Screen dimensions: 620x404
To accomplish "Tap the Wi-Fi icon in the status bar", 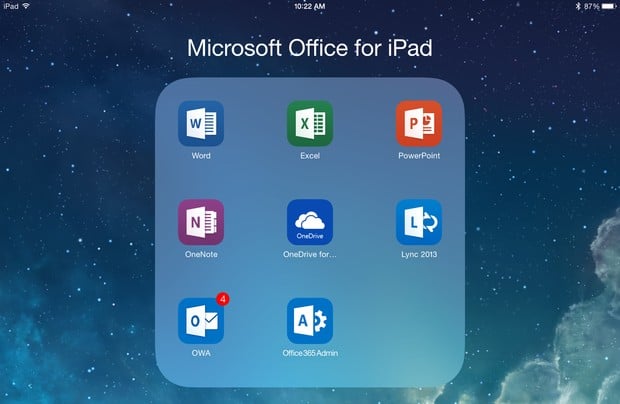I will (x=26, y=6).
